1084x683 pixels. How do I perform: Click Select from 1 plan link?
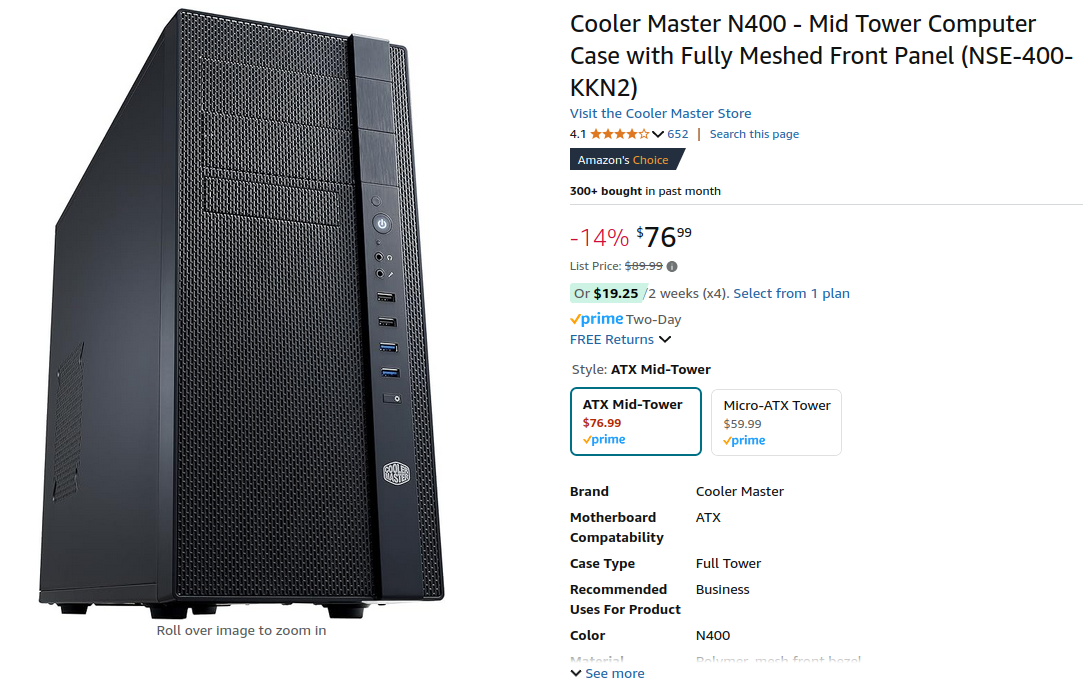(791, 293)
